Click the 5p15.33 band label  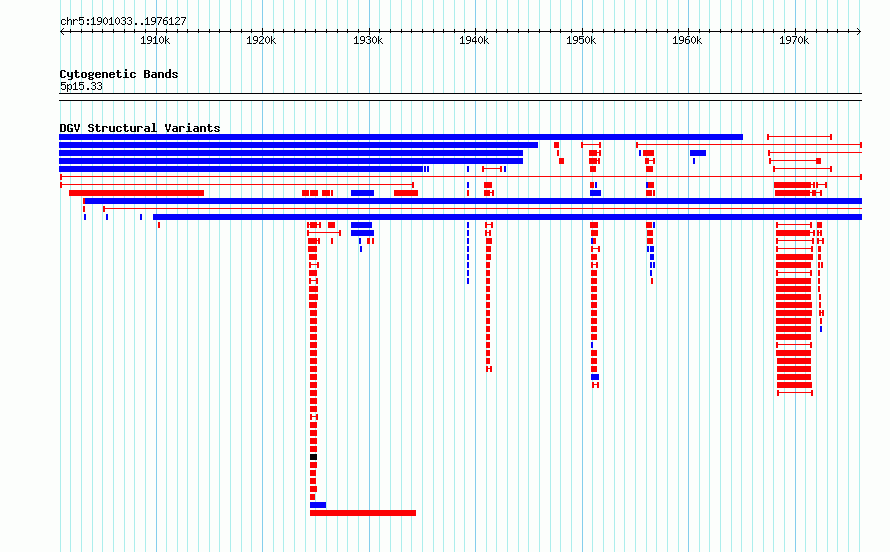click(81, 86)
